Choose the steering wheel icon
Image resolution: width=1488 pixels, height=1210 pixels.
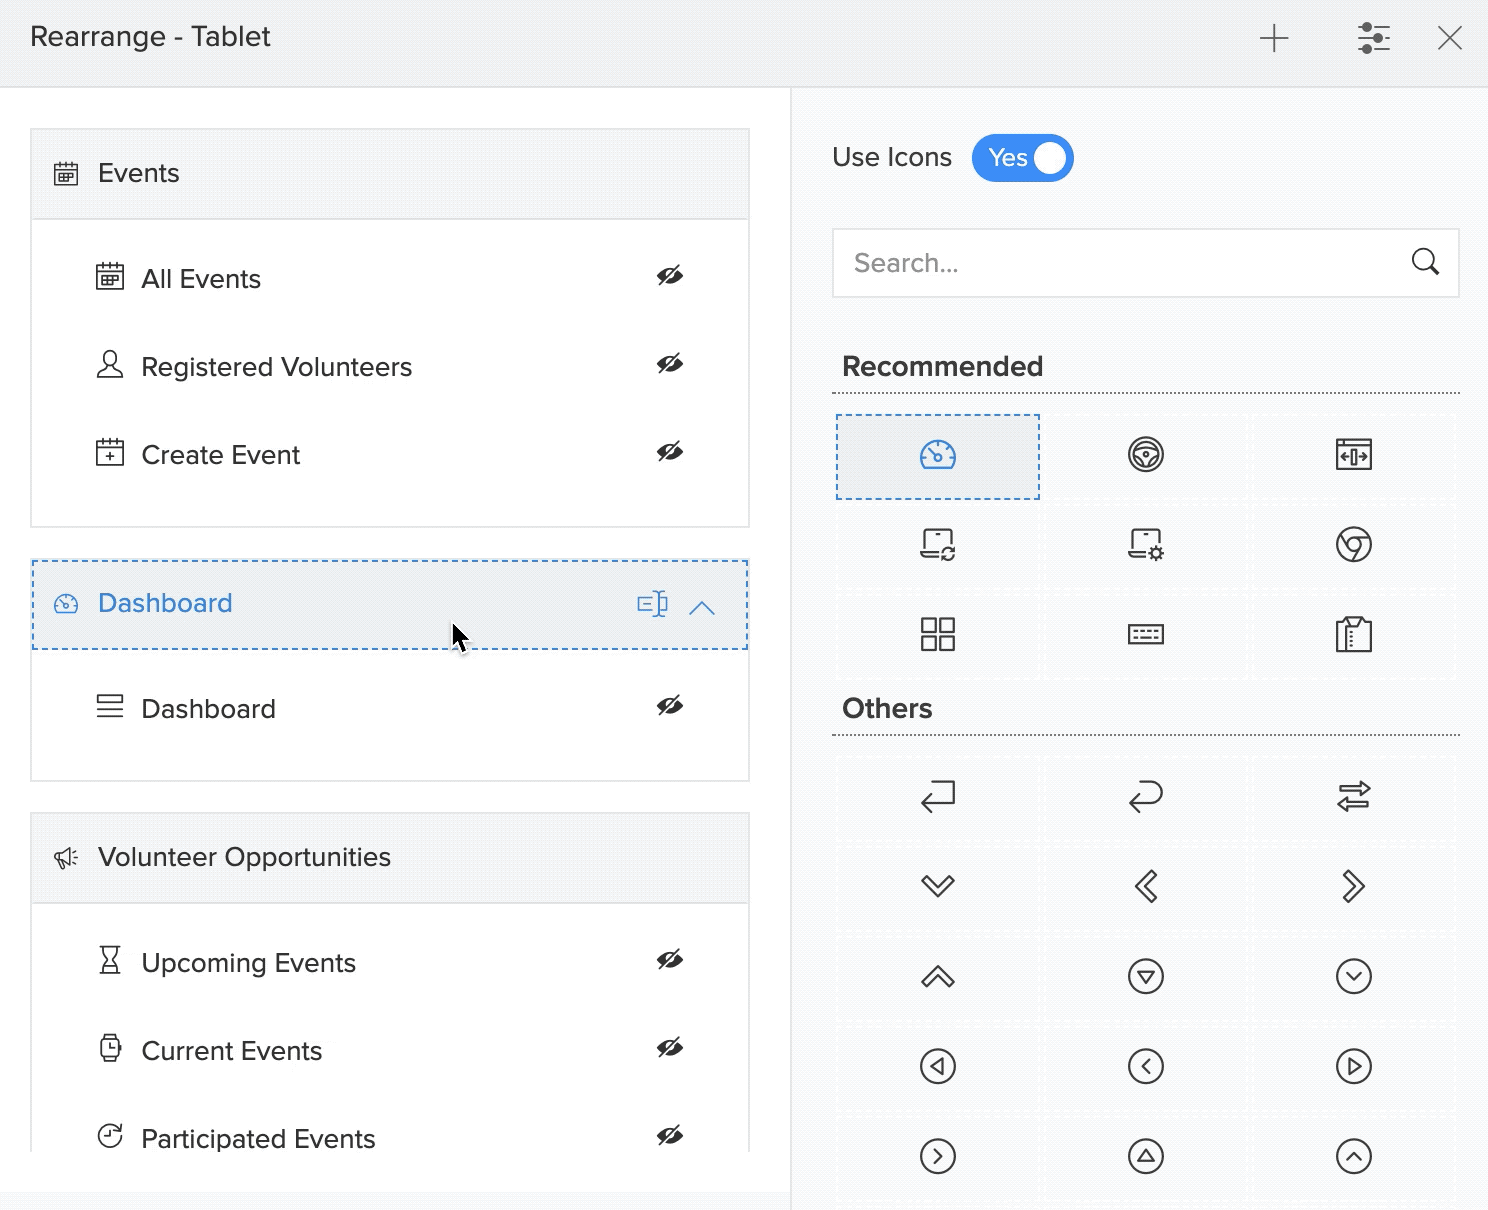1145,455
